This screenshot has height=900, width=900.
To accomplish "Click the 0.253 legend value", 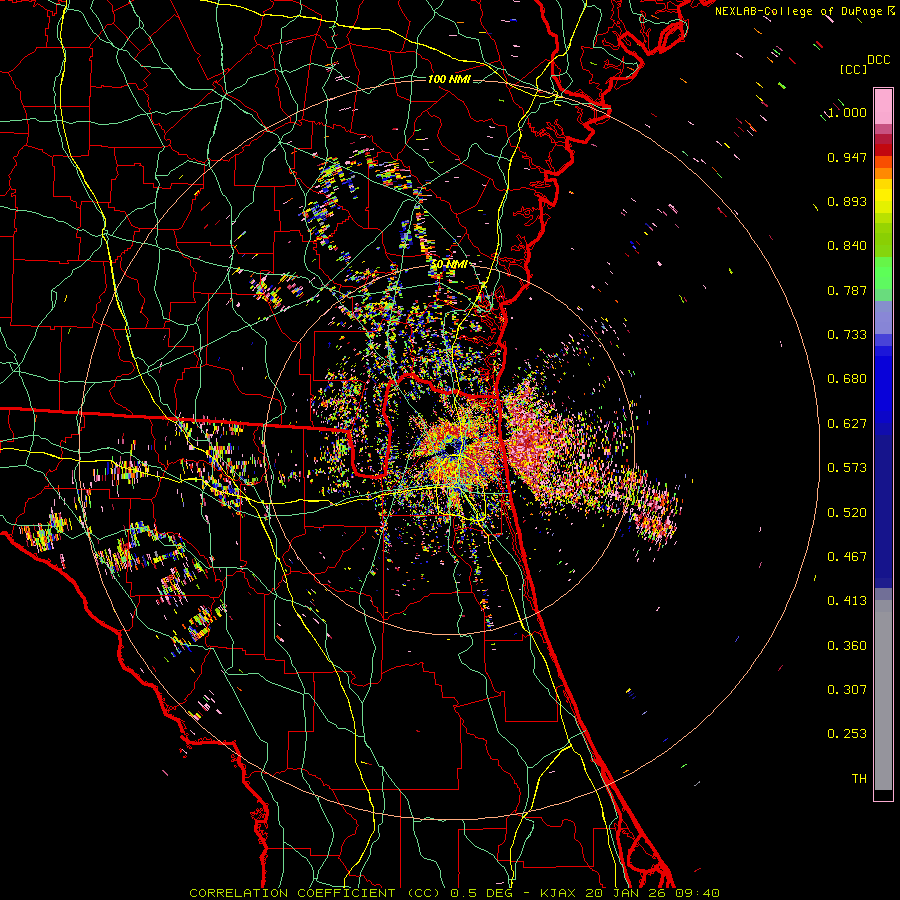I will tap(847, 734).
